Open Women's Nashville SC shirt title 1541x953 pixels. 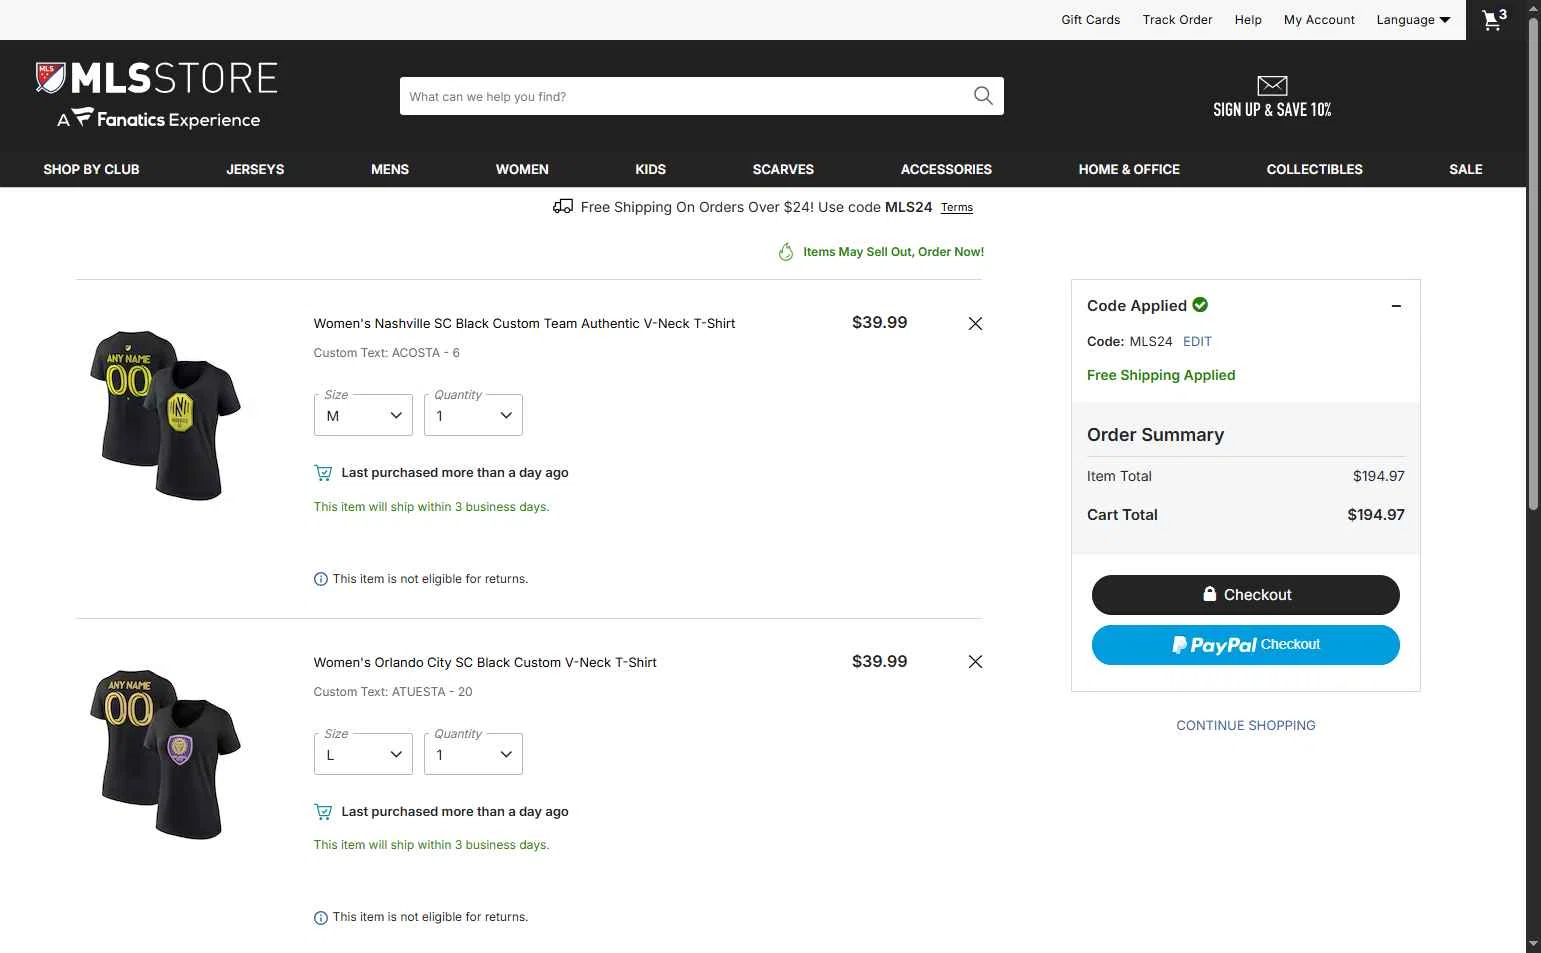tap(524, 324)
